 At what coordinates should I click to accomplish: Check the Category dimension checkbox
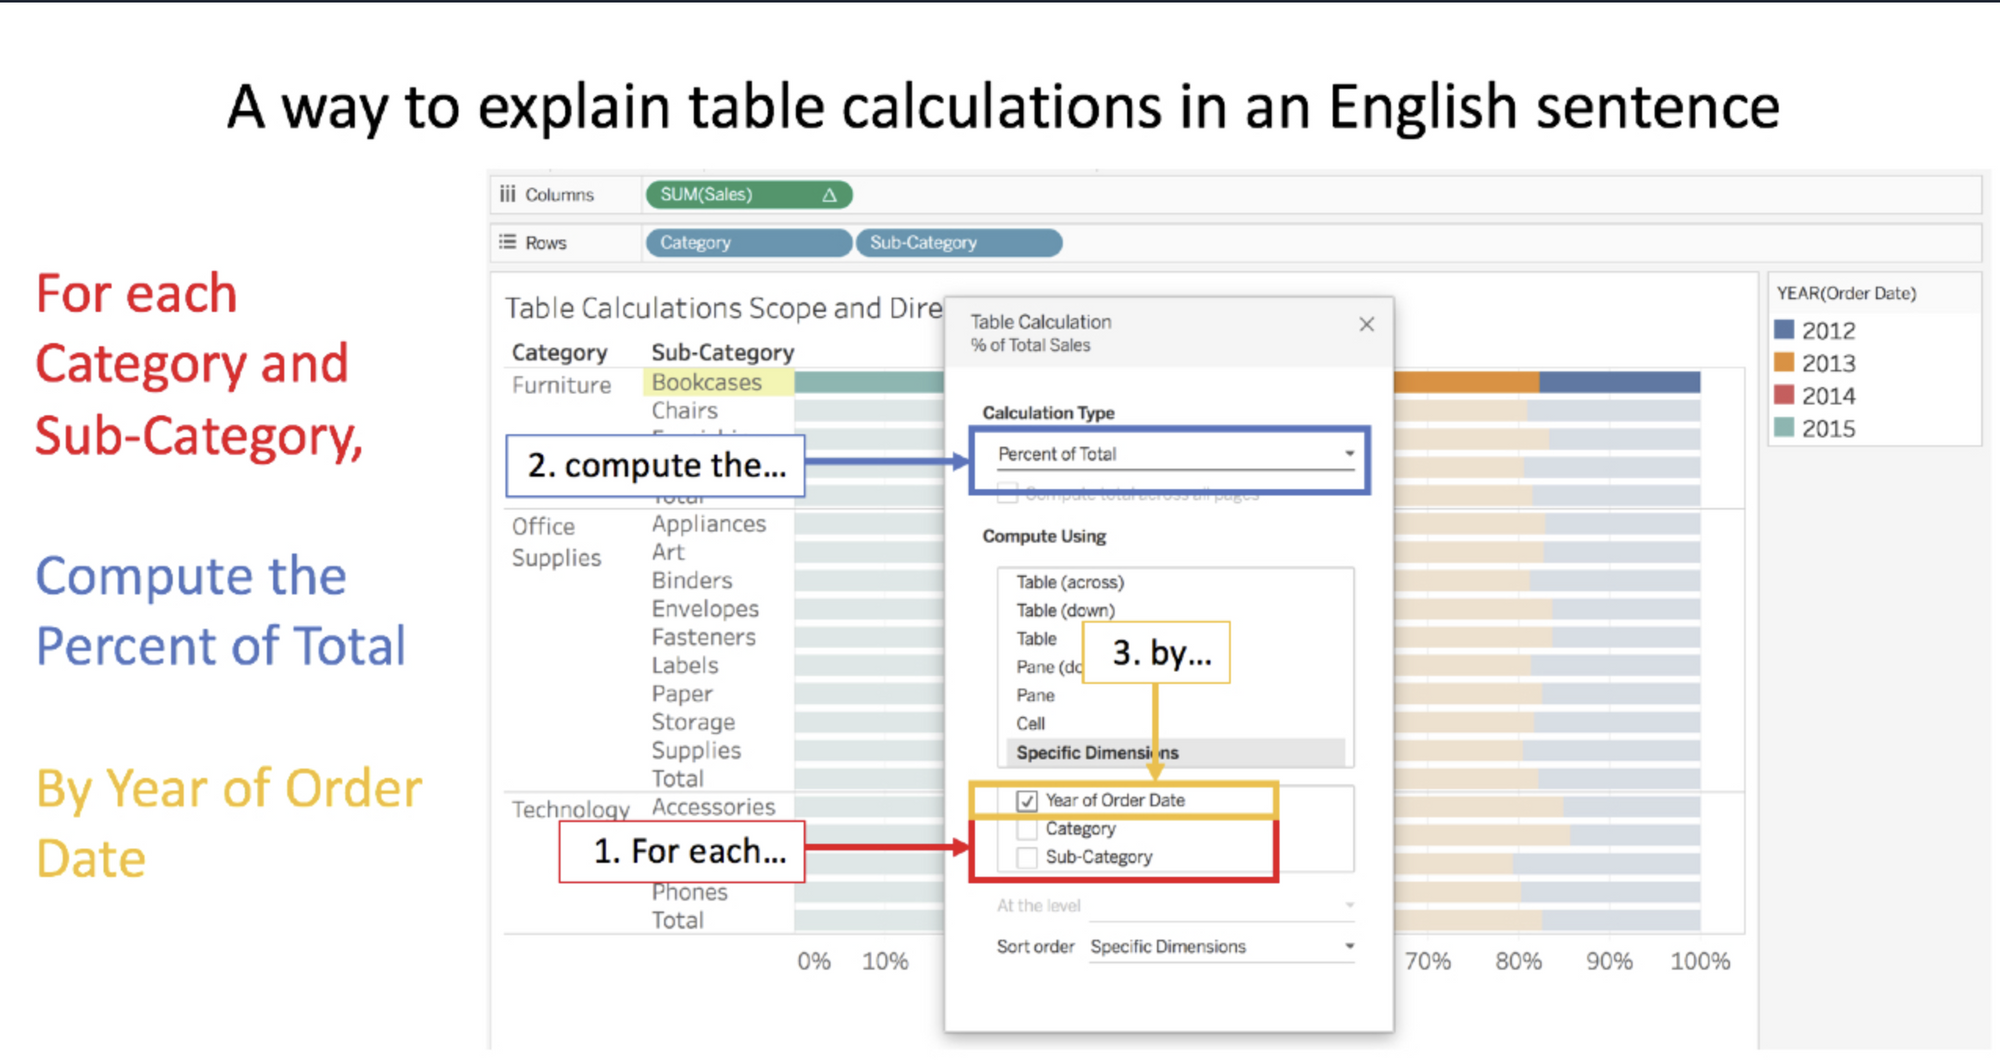point(1027,829)
